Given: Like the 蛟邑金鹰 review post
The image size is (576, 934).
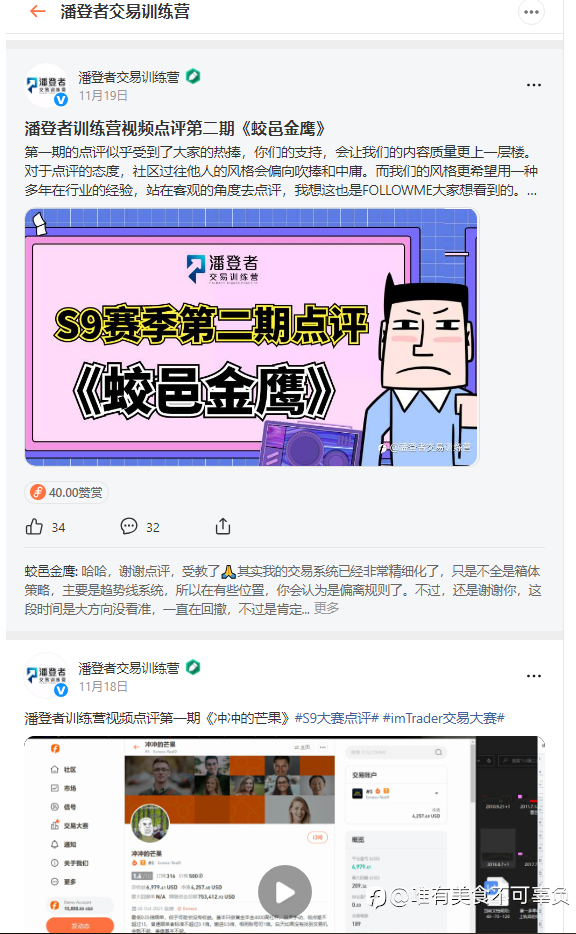Looking at the screenshot, I should click(x=45, y=527).
